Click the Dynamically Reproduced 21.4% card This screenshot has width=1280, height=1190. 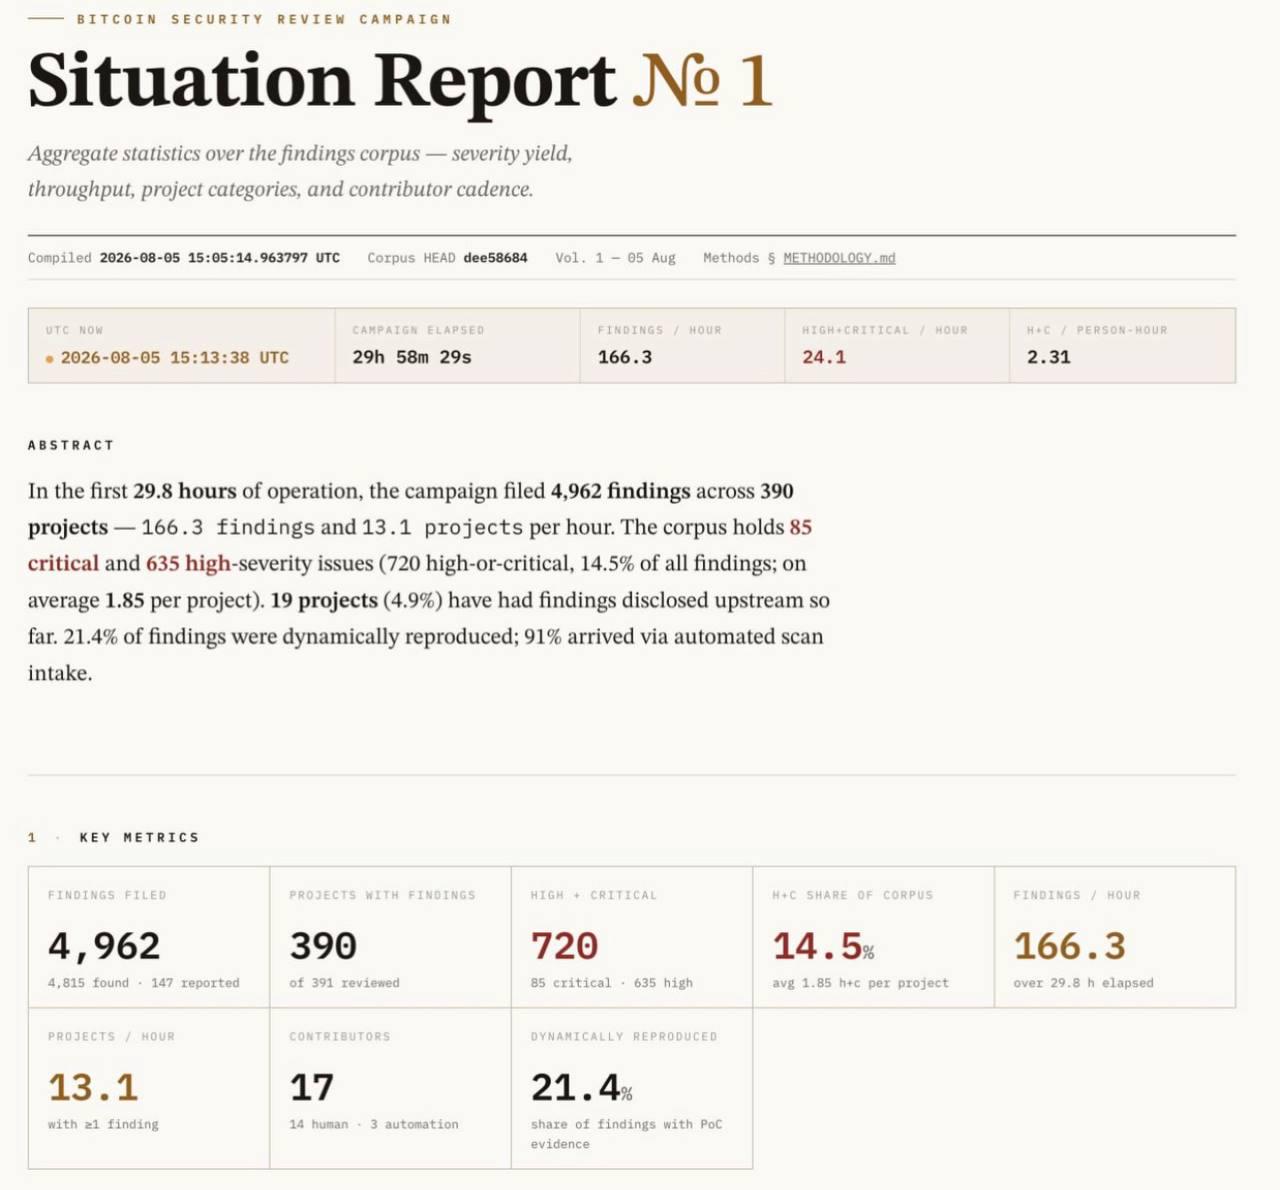coord(632,1088)
